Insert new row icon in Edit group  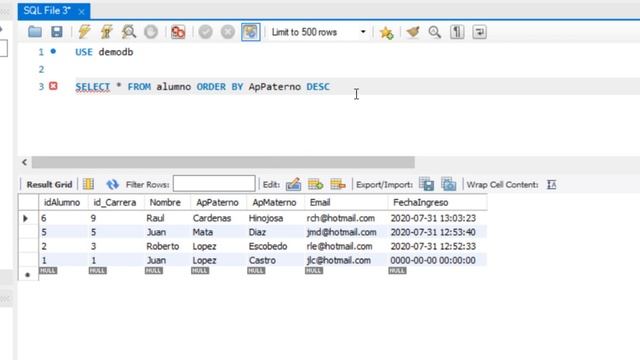[x=315, y=184]
